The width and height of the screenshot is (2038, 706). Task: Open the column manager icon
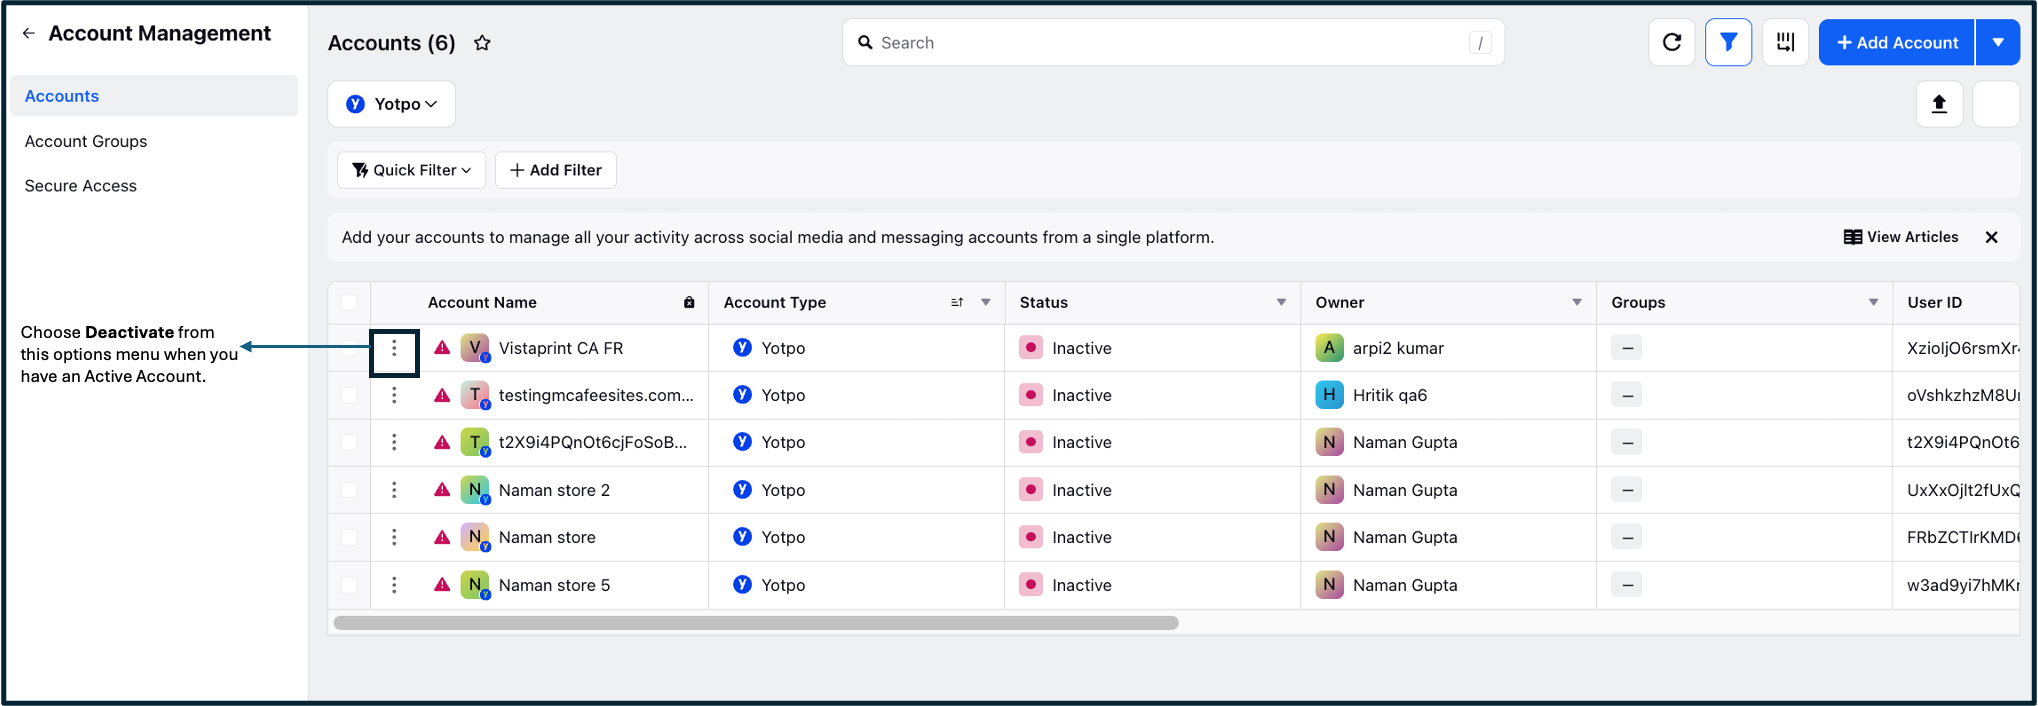tap(1785, 42)
